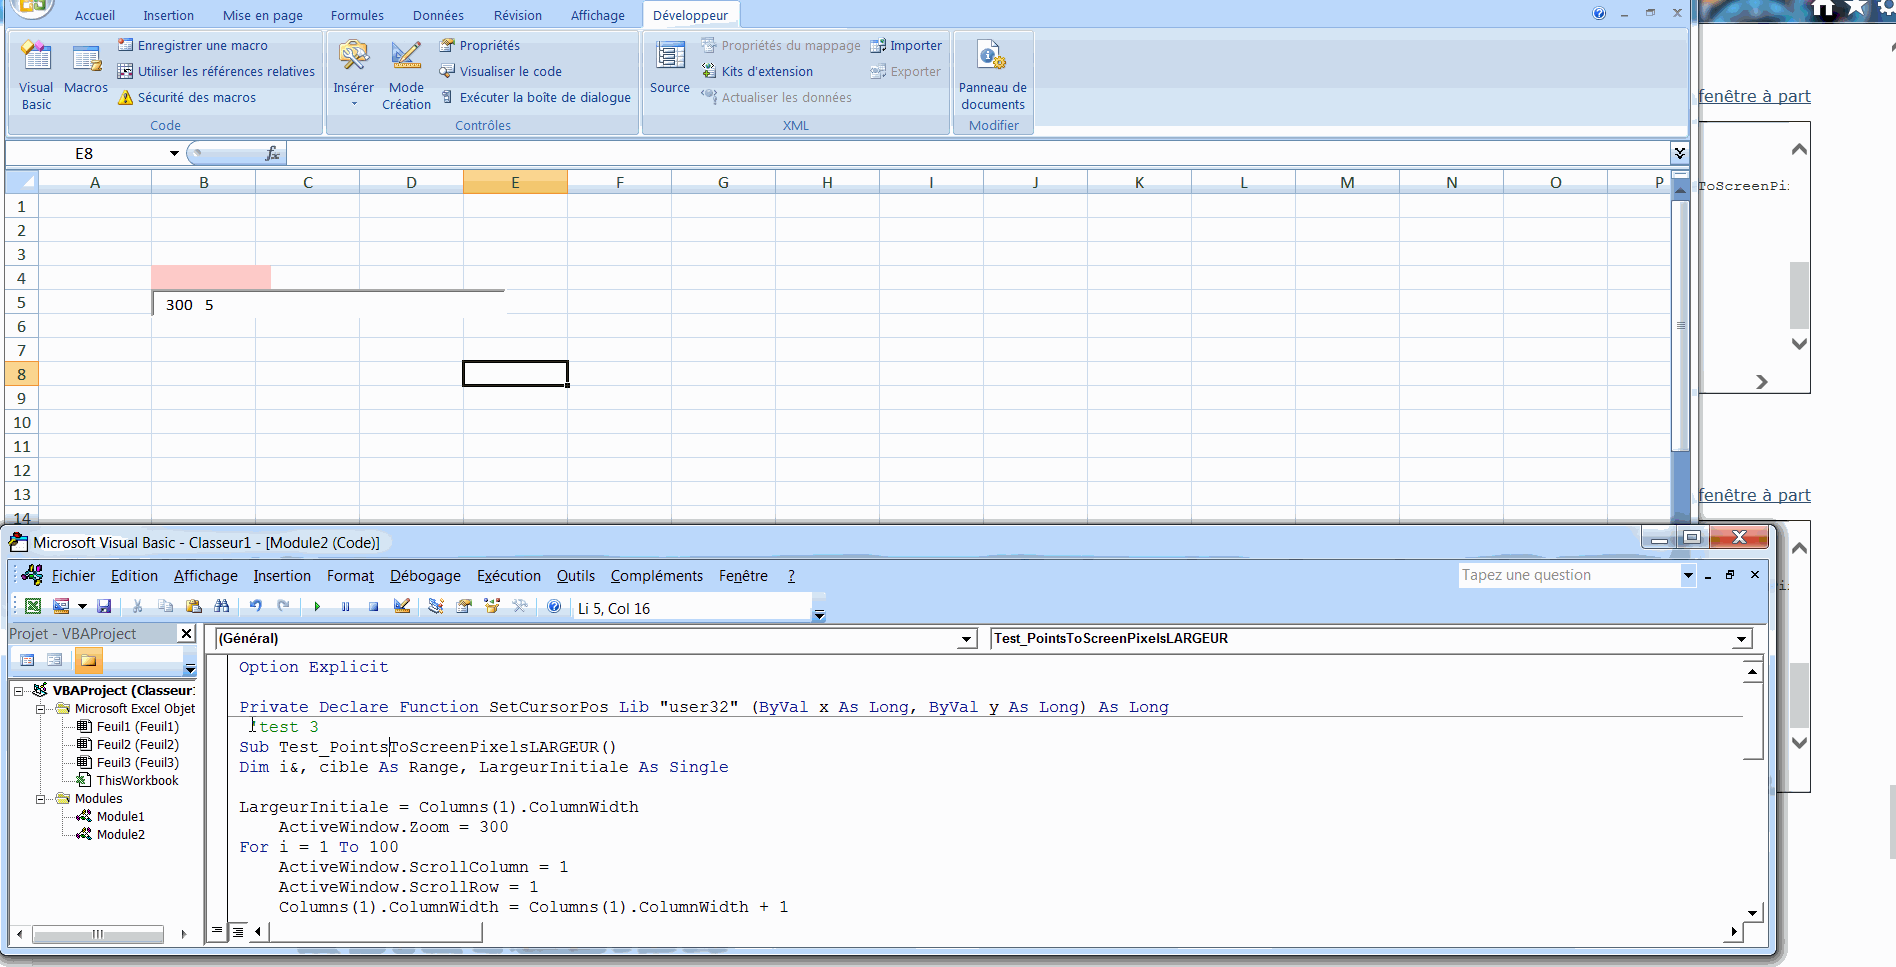1896x967 pixels.
Task: Click the Source XML icon
Action: 669,68
